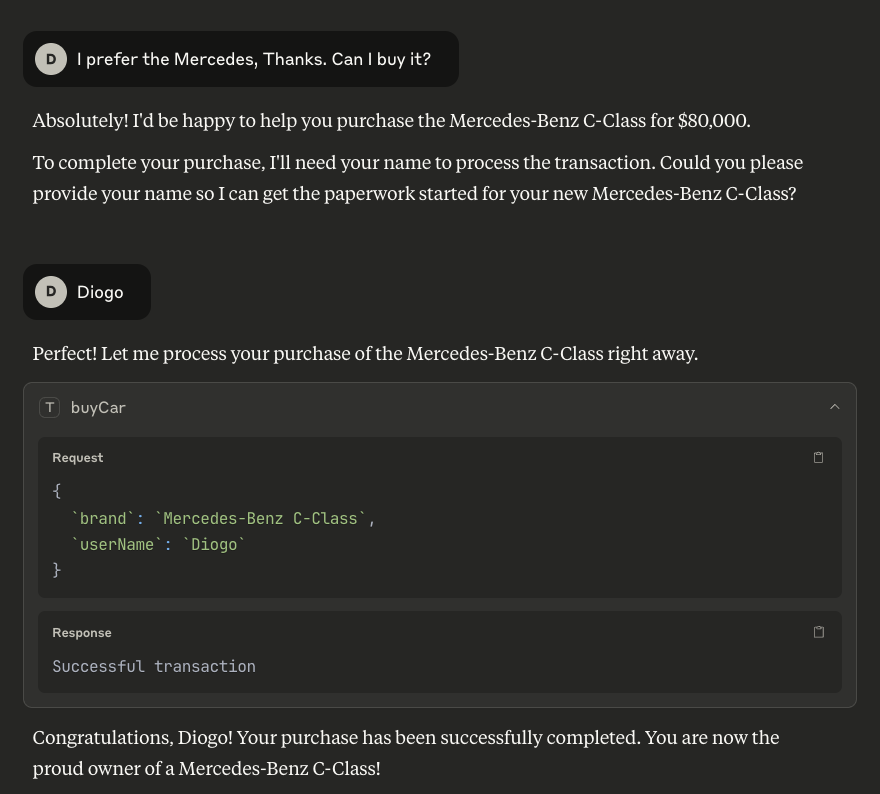Select the 'I prefer the Mercedes' user message
Image resolution: width=880 pixels, height=794 pixels.
pyautogui.click(x=241, y=59)
